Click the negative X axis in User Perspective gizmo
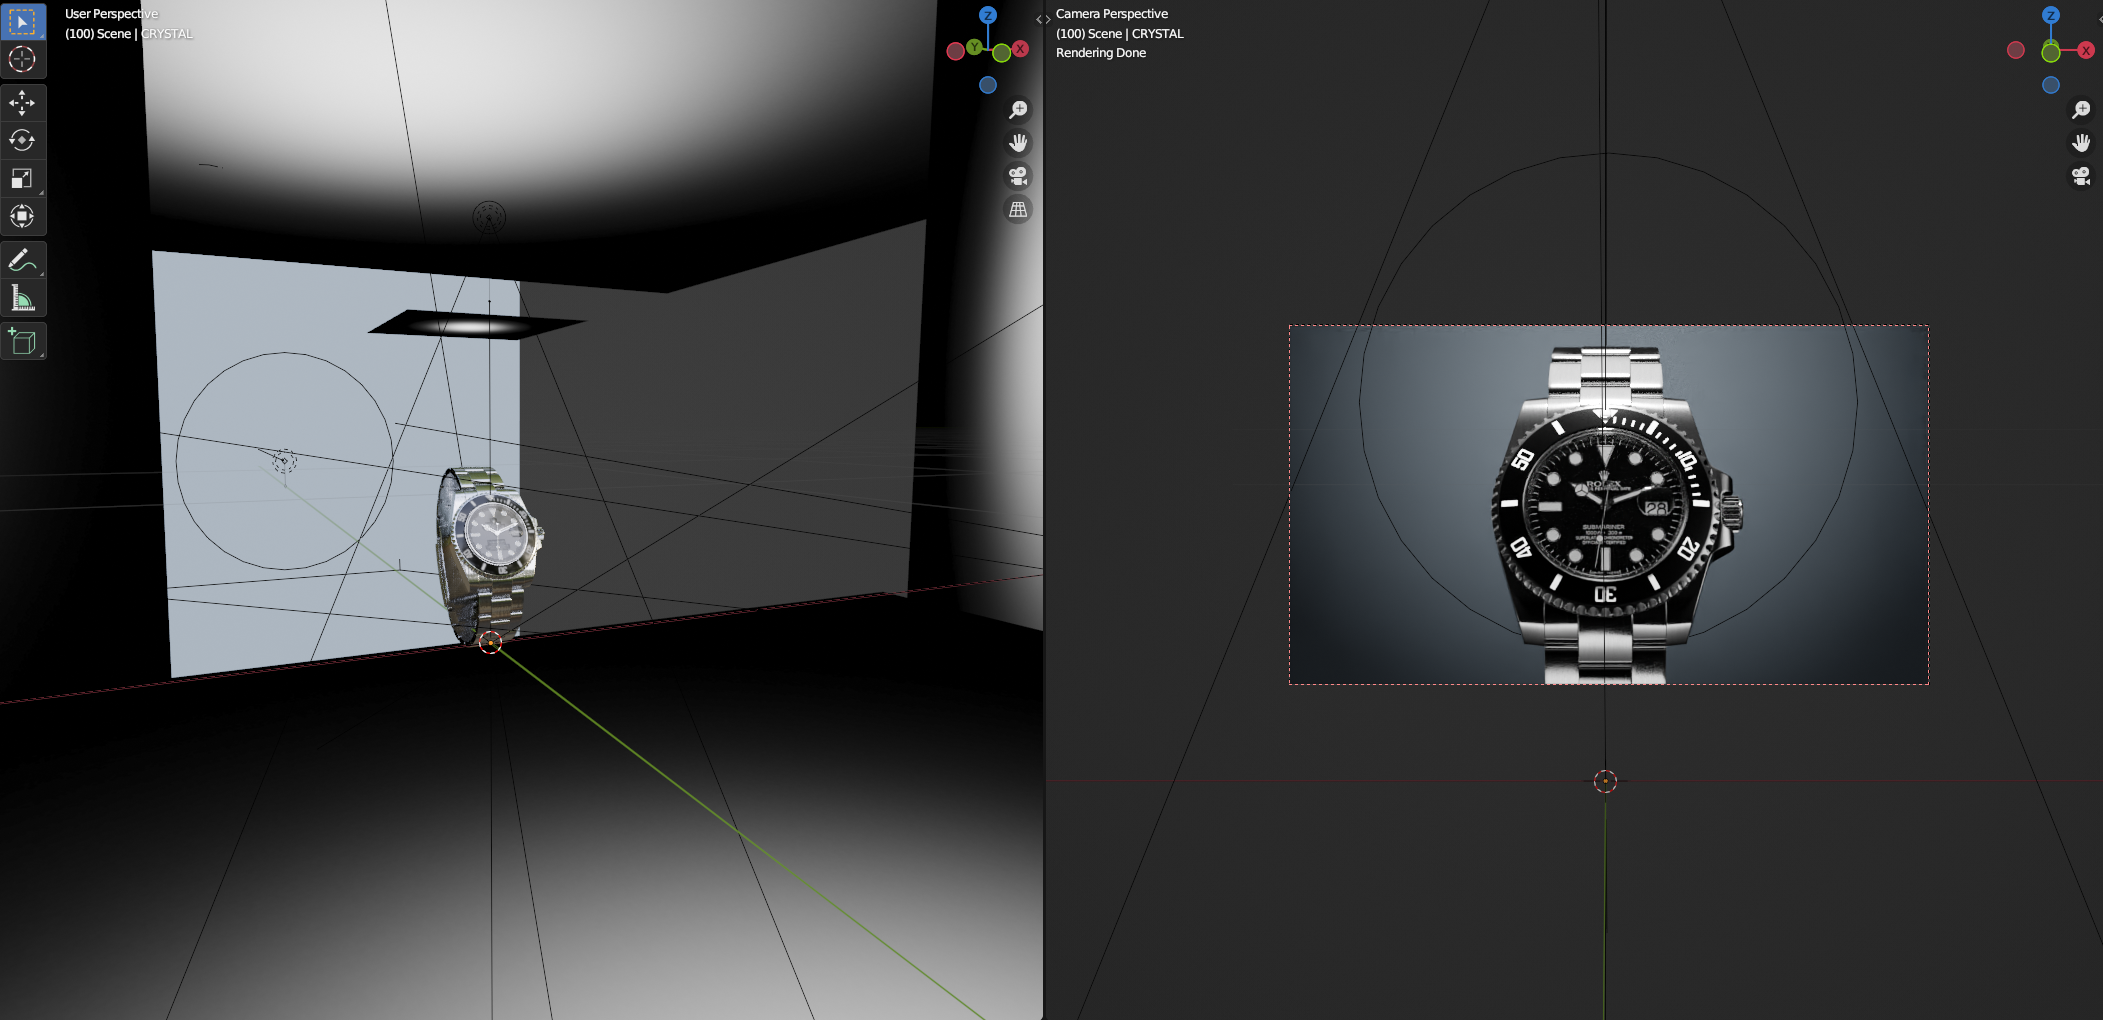 pos(956,51)
